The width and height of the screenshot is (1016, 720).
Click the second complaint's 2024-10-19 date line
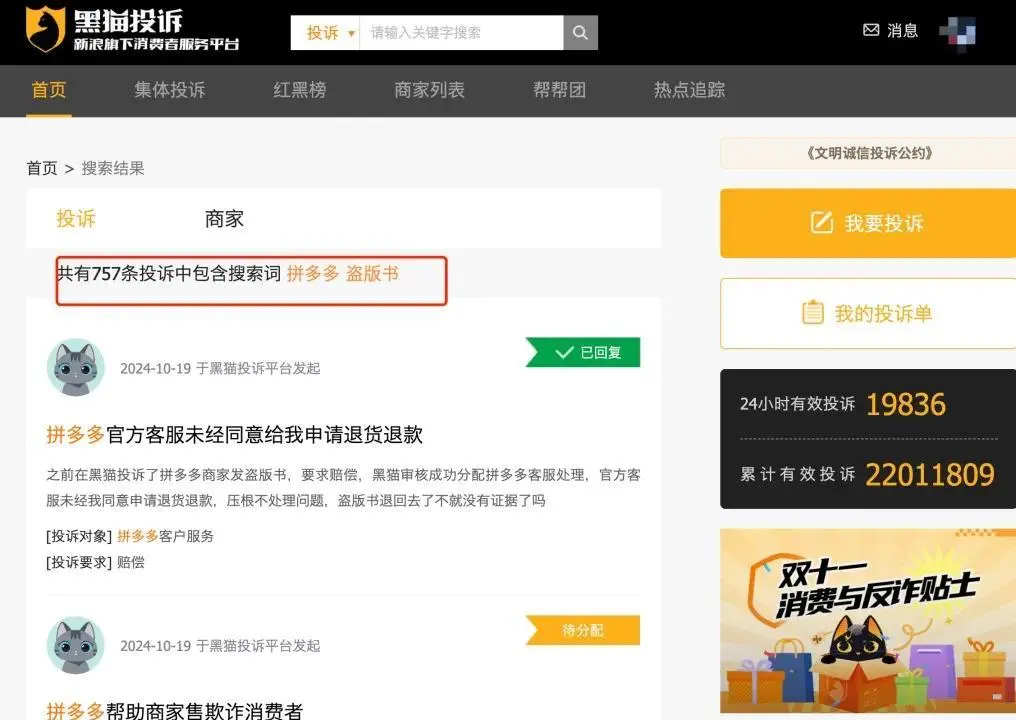[x=220, y=645]
